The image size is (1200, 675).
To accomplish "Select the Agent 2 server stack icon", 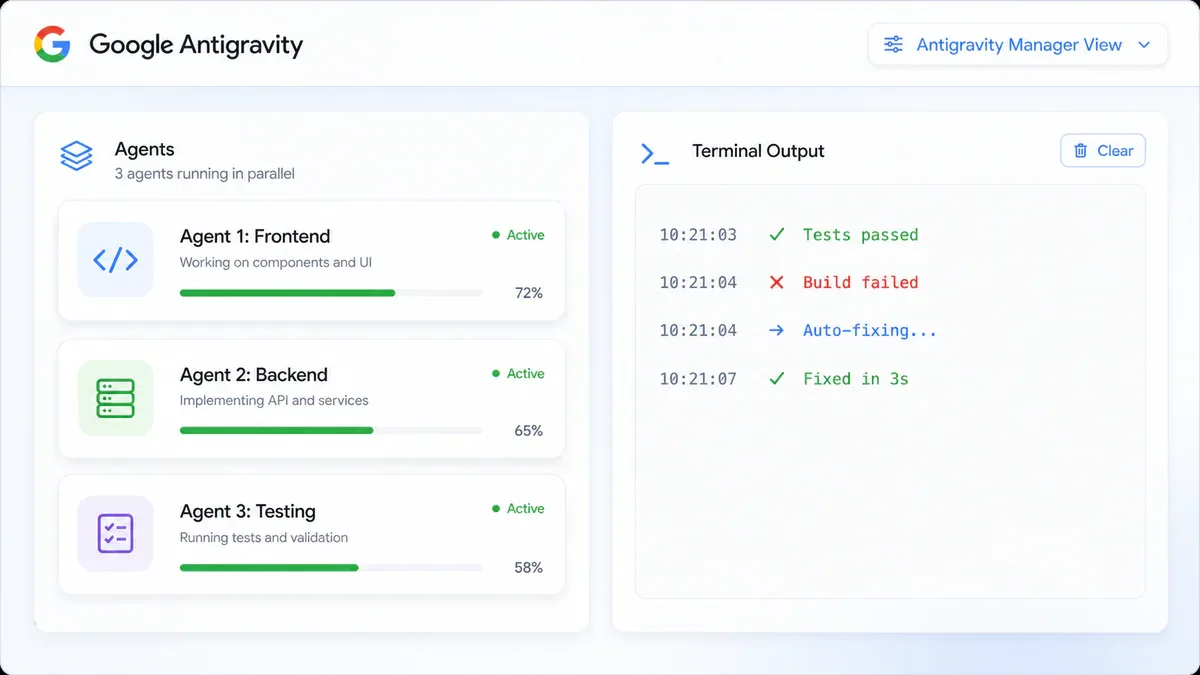I will pos(116,398).
